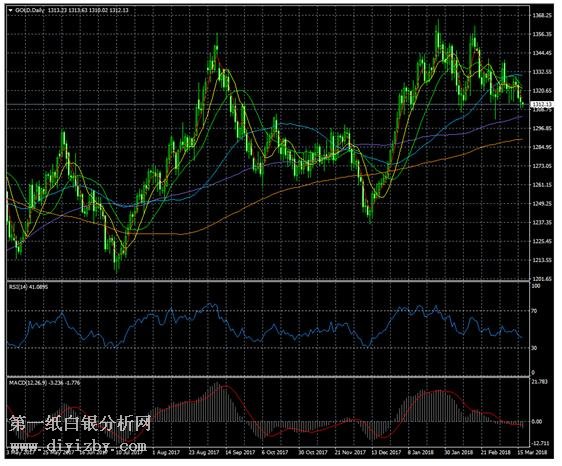Expand the GOLD,Daily chart title triangle
This screenshot has height=466, width=562.
pos(10,10)
